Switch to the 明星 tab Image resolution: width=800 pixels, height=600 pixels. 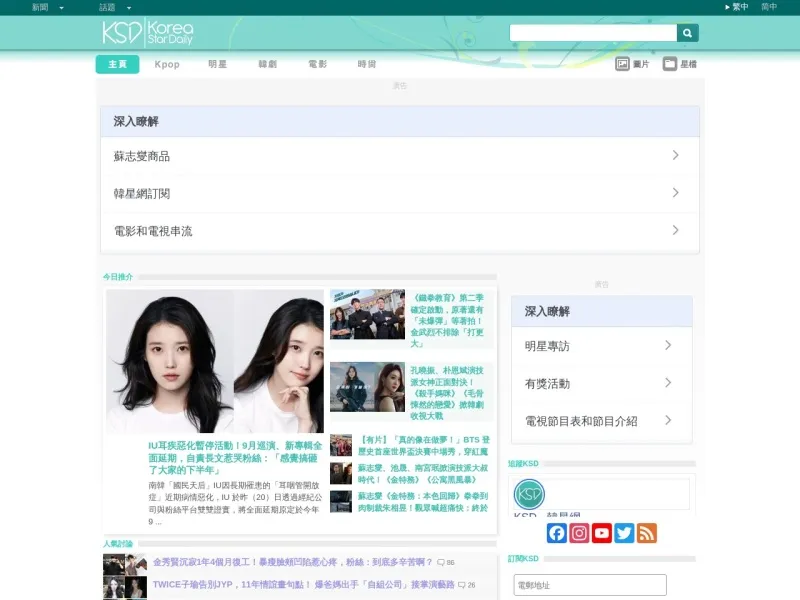pyautogui.click(x=217, y=64)
